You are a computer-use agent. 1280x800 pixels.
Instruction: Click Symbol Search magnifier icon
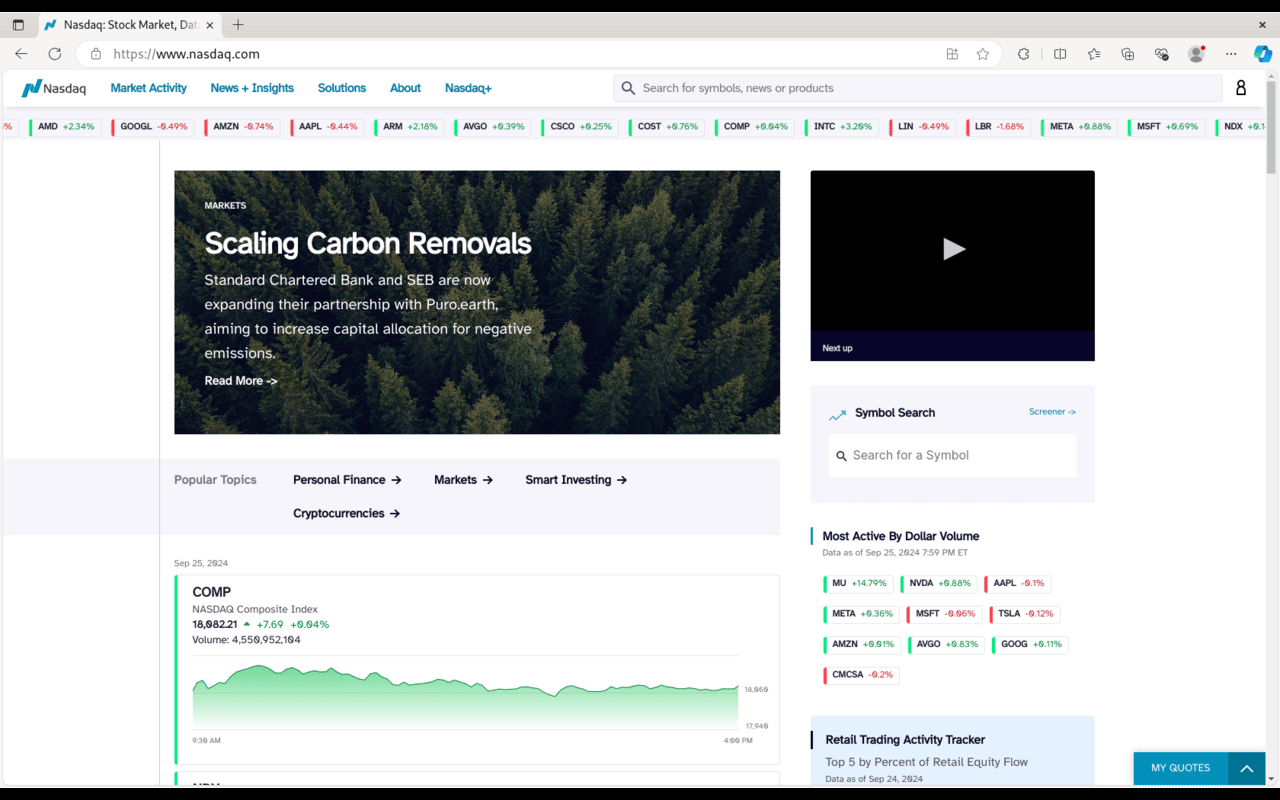842,455
